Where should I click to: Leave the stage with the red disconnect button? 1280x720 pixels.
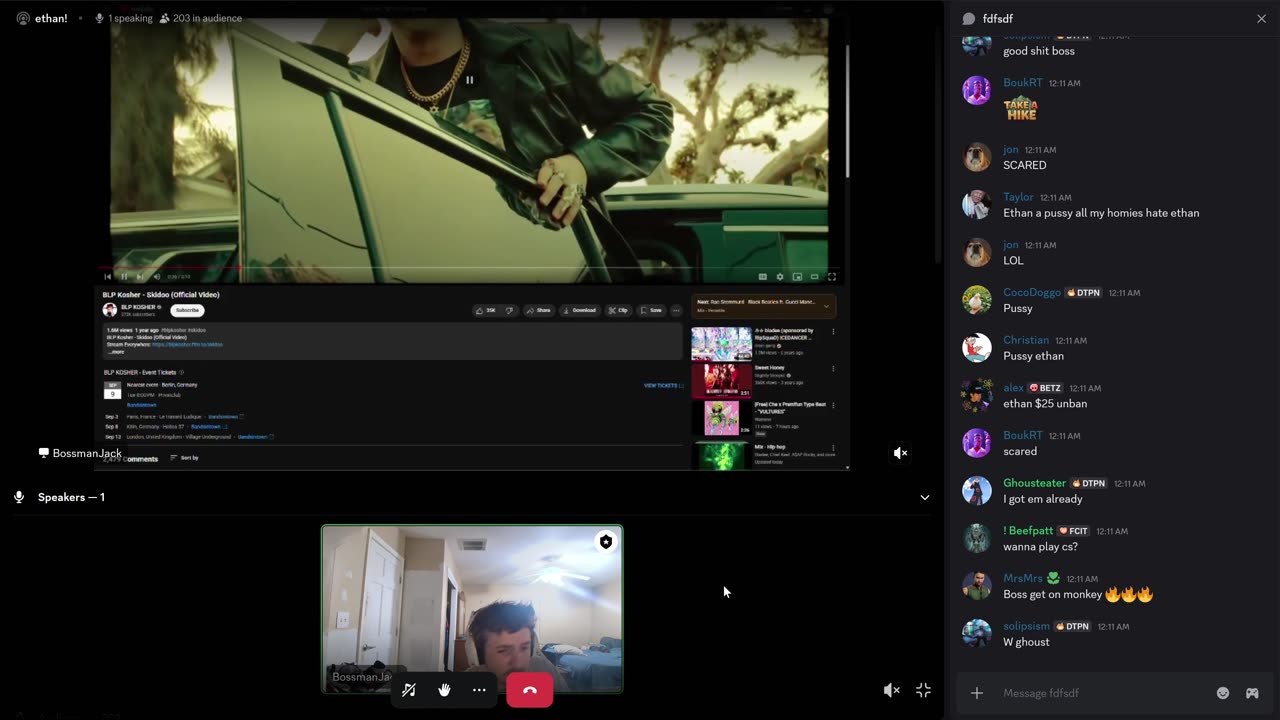coord(529,690)
